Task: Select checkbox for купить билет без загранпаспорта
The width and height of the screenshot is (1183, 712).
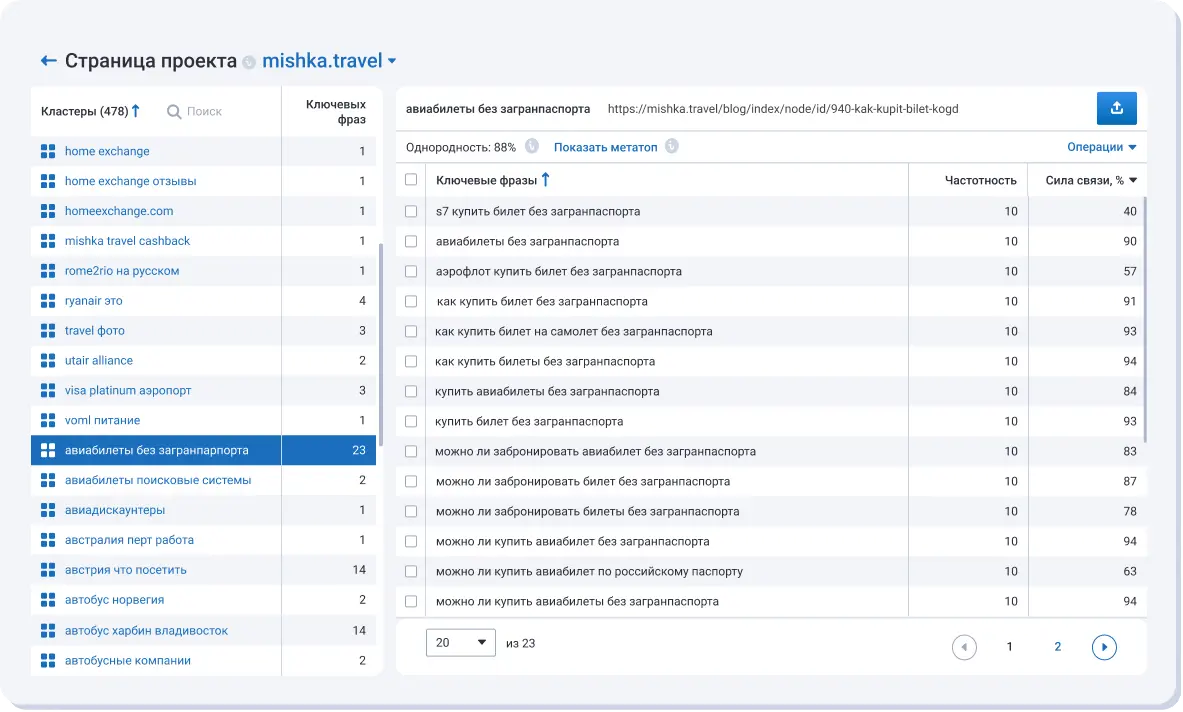Action: pyautogui.click(x=411, y=421)
